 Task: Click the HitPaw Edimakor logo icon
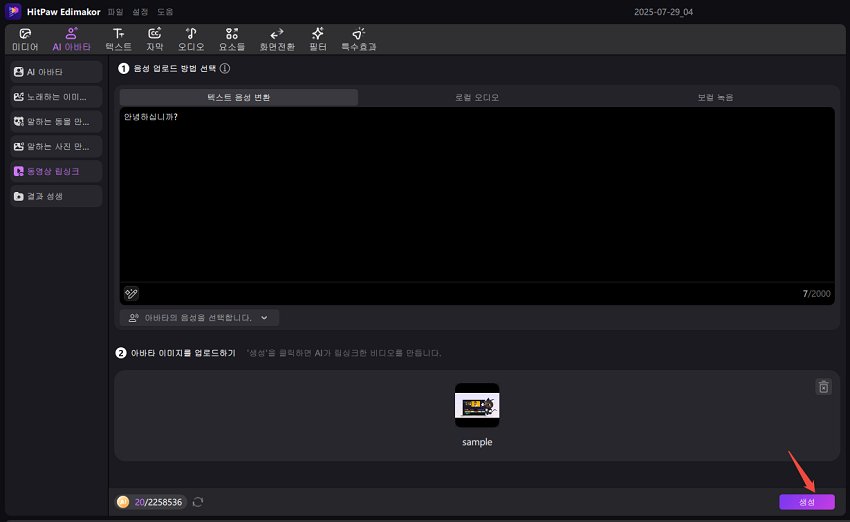tap(13, 11)
